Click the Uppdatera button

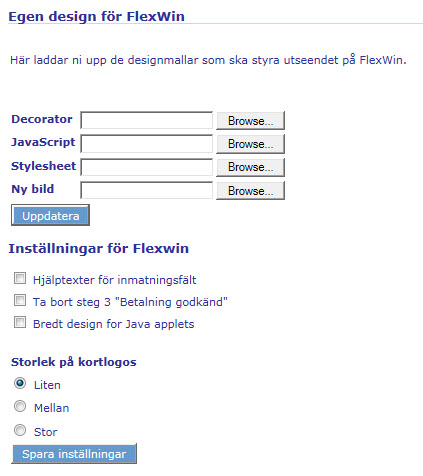50,215
